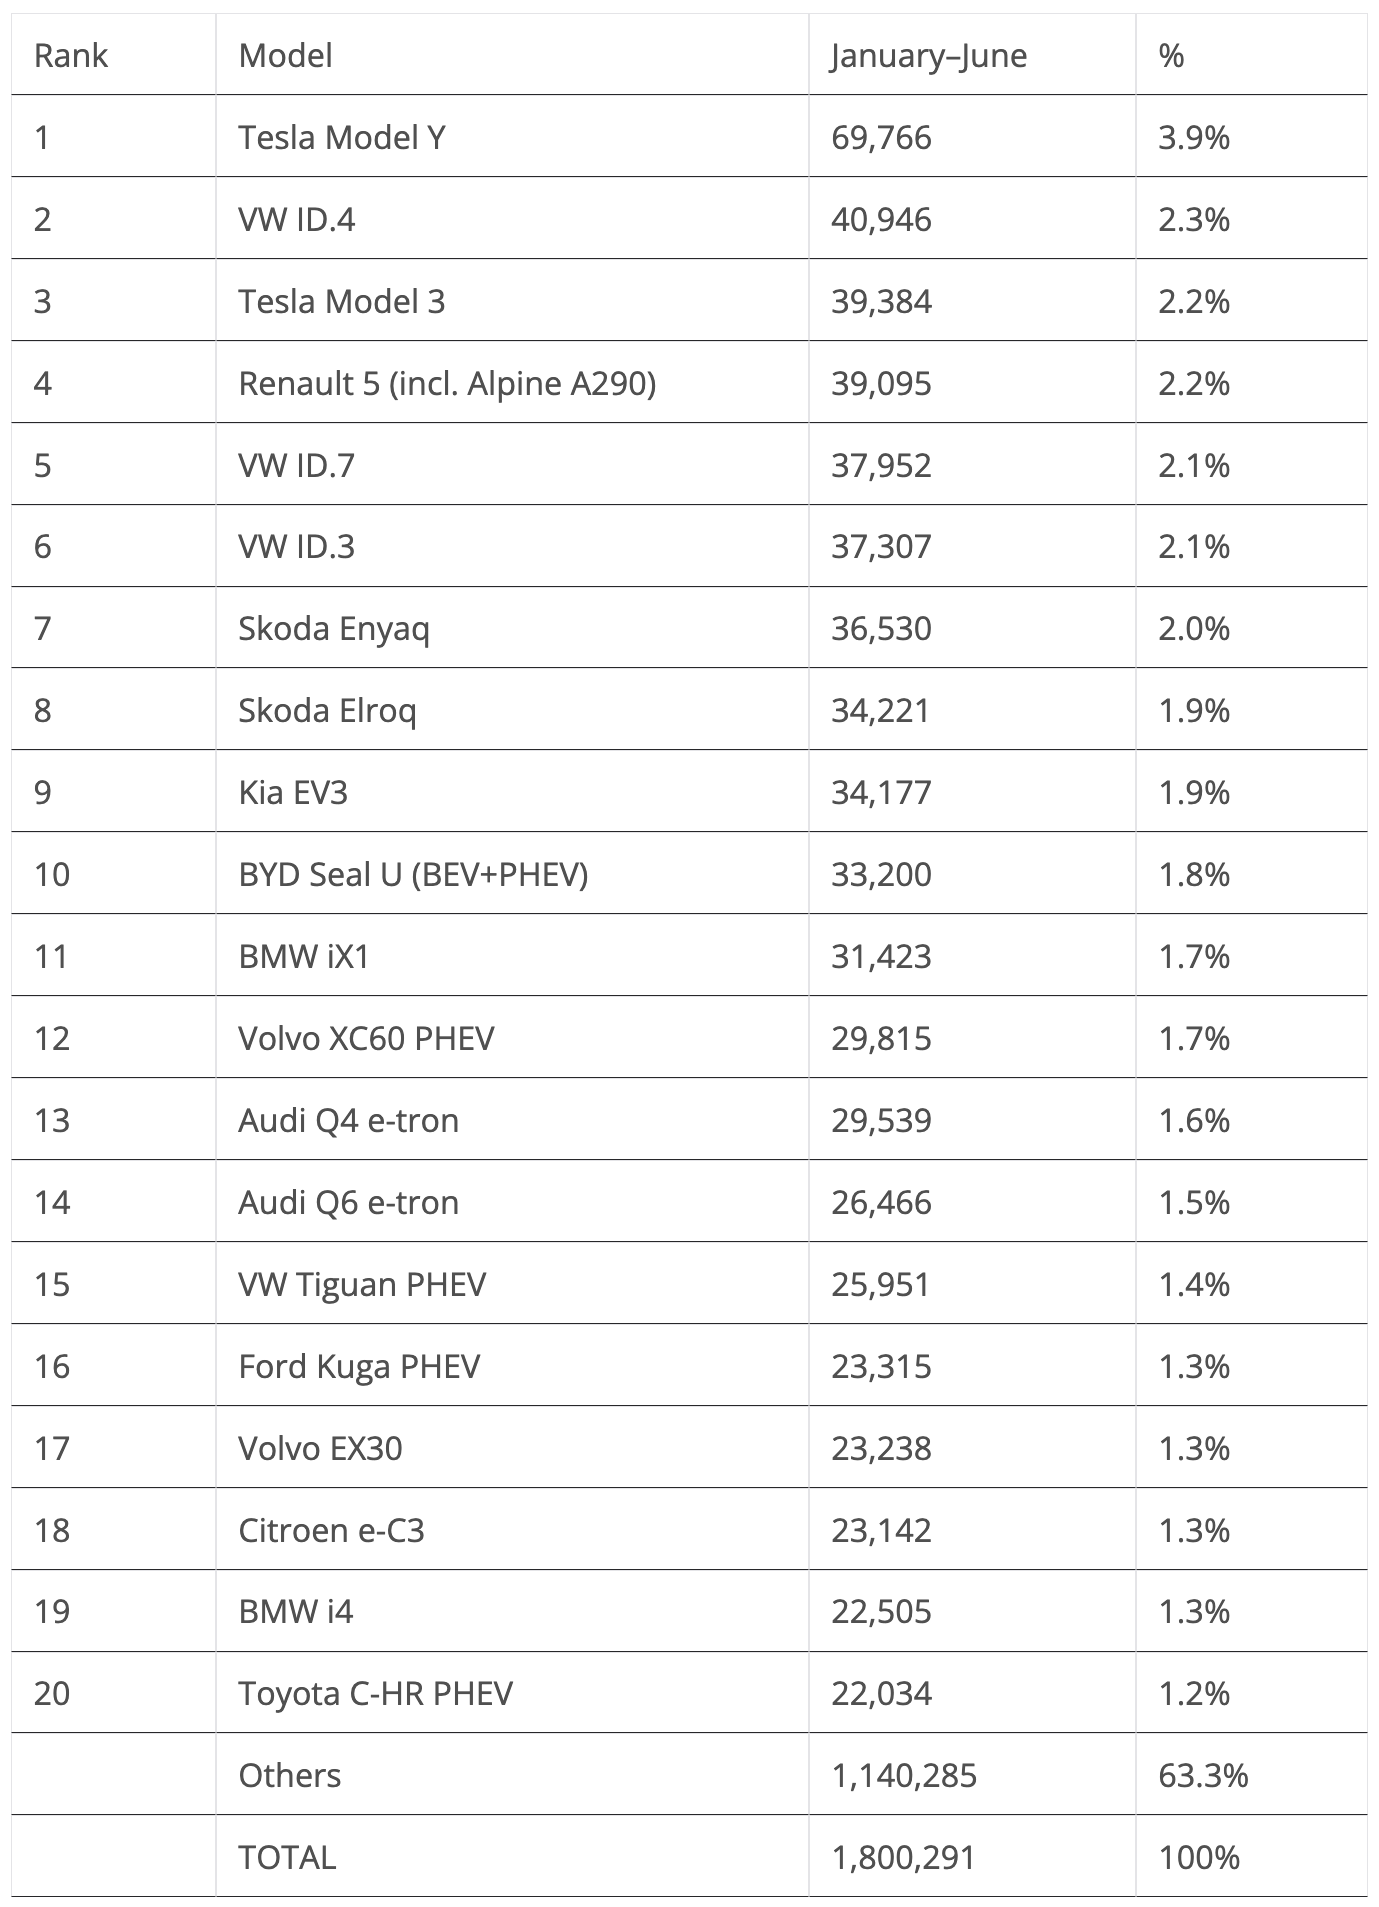Click the Kia EV3 model name

[x=293, y=793]
